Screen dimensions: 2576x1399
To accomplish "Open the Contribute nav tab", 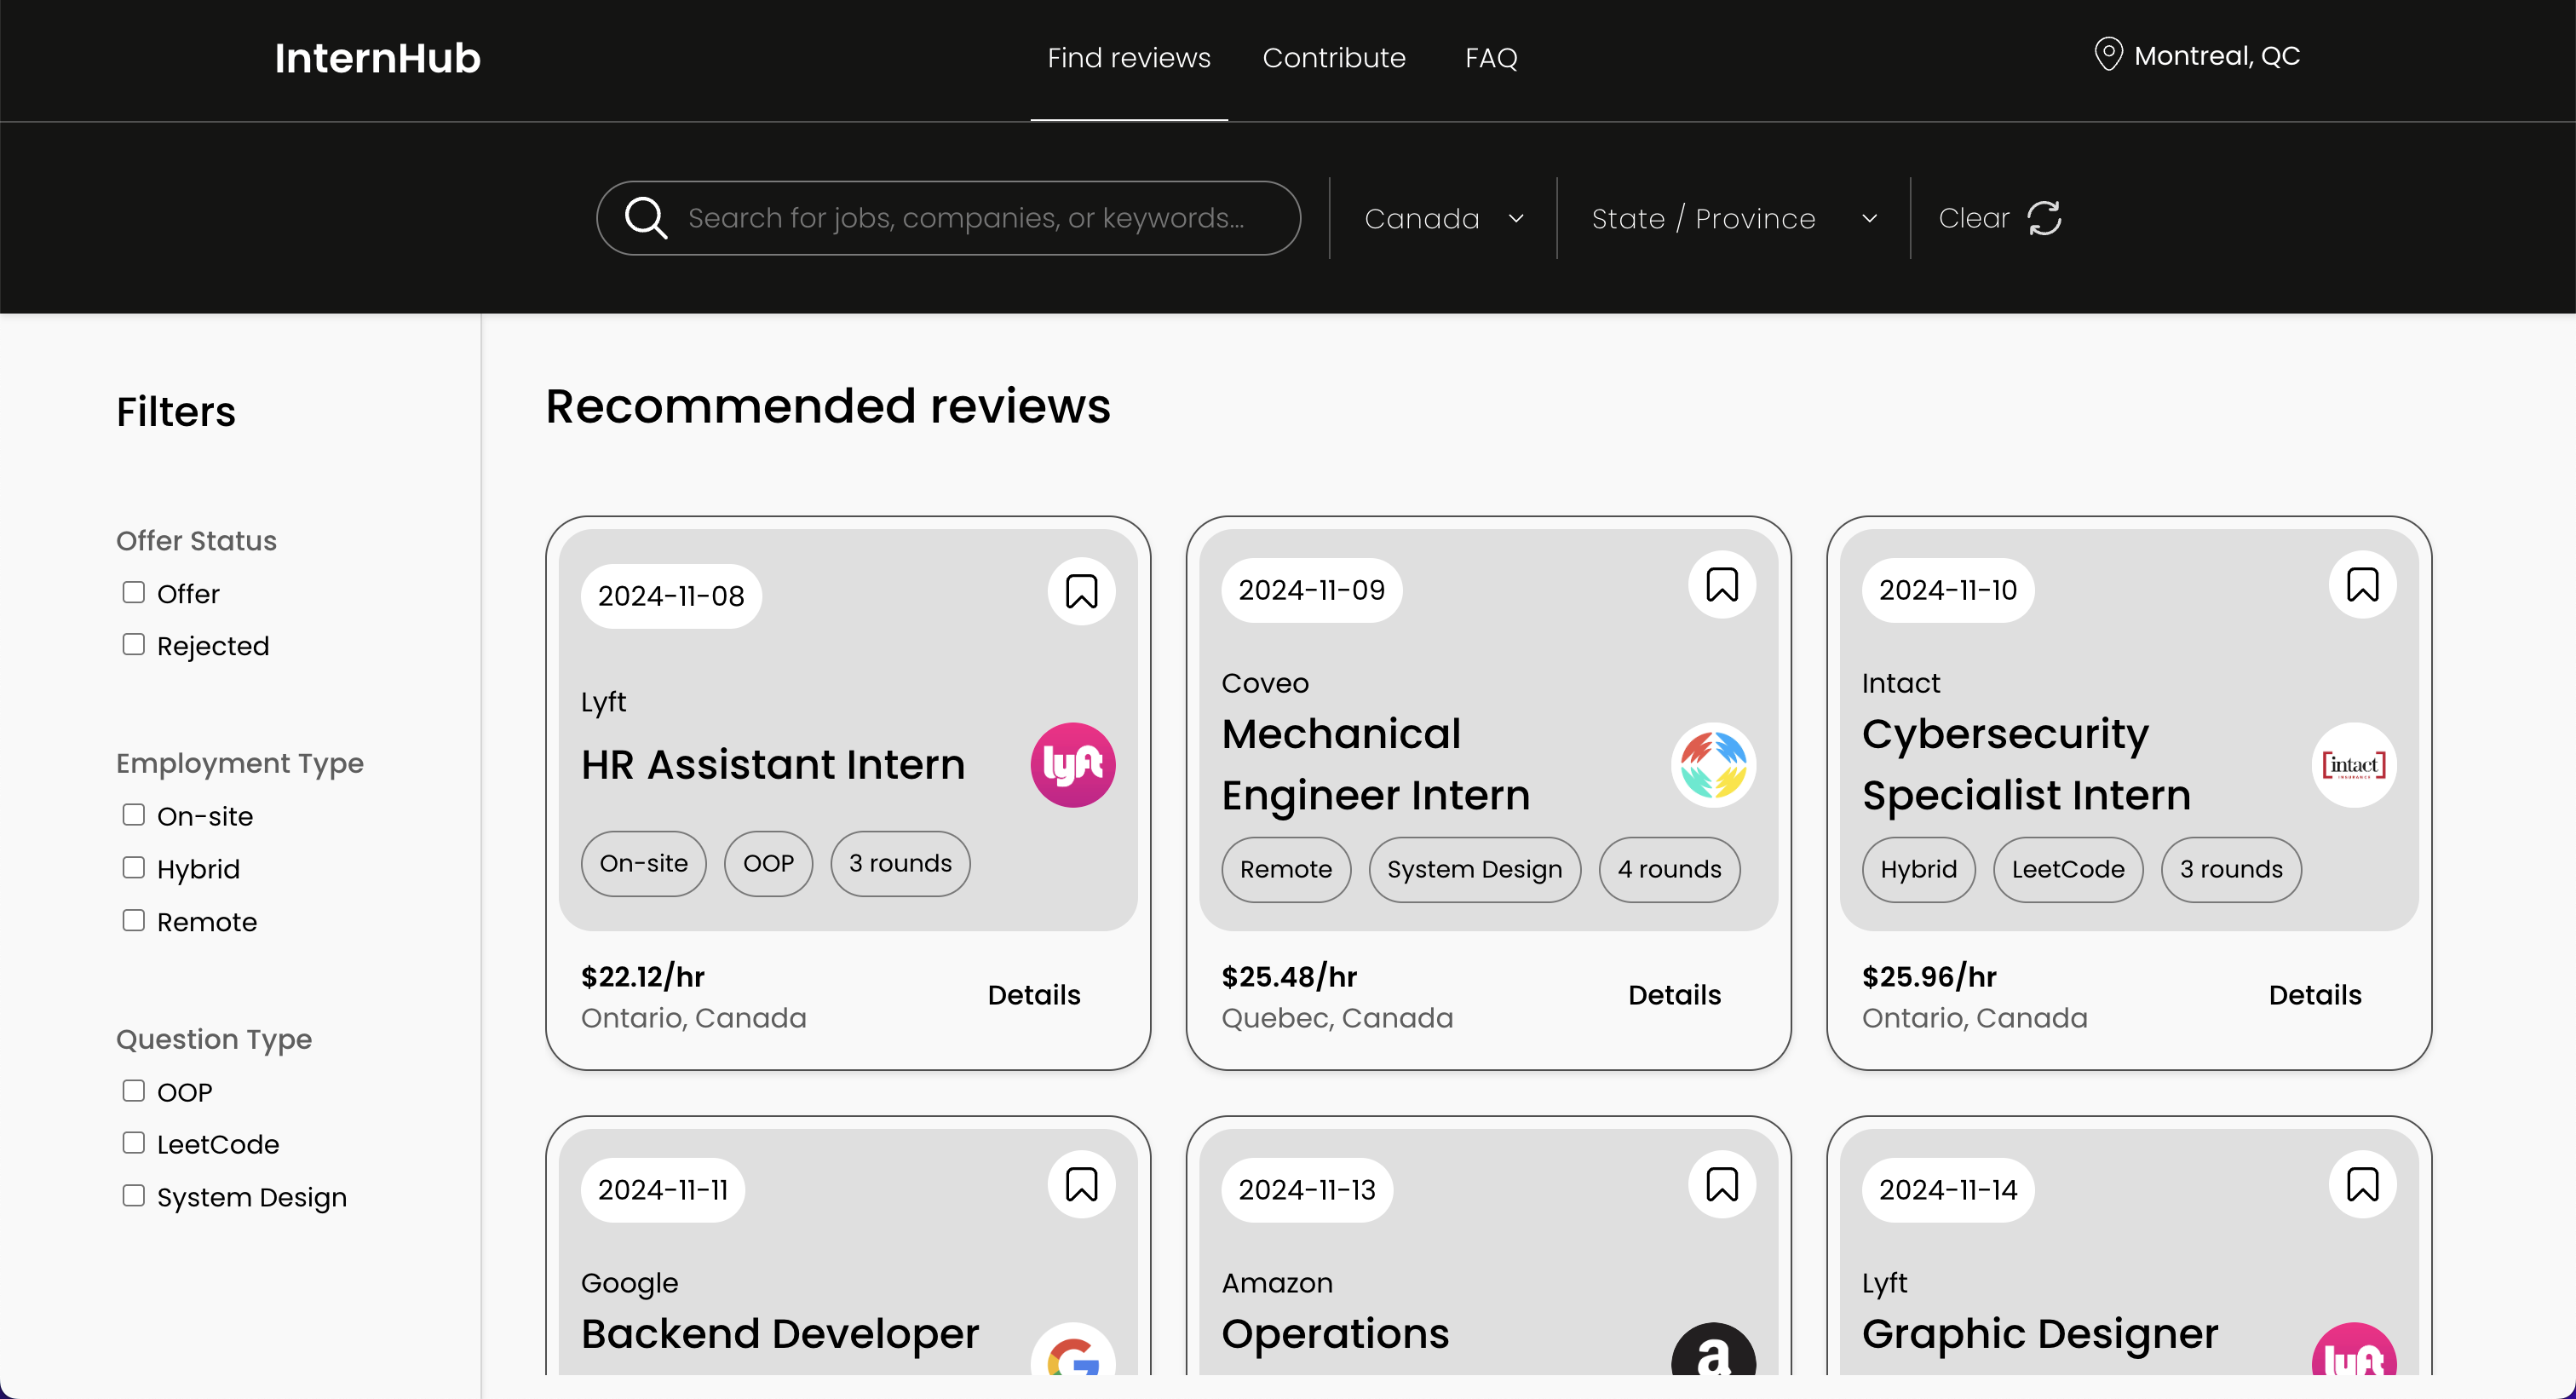I will coord(1333,58).
